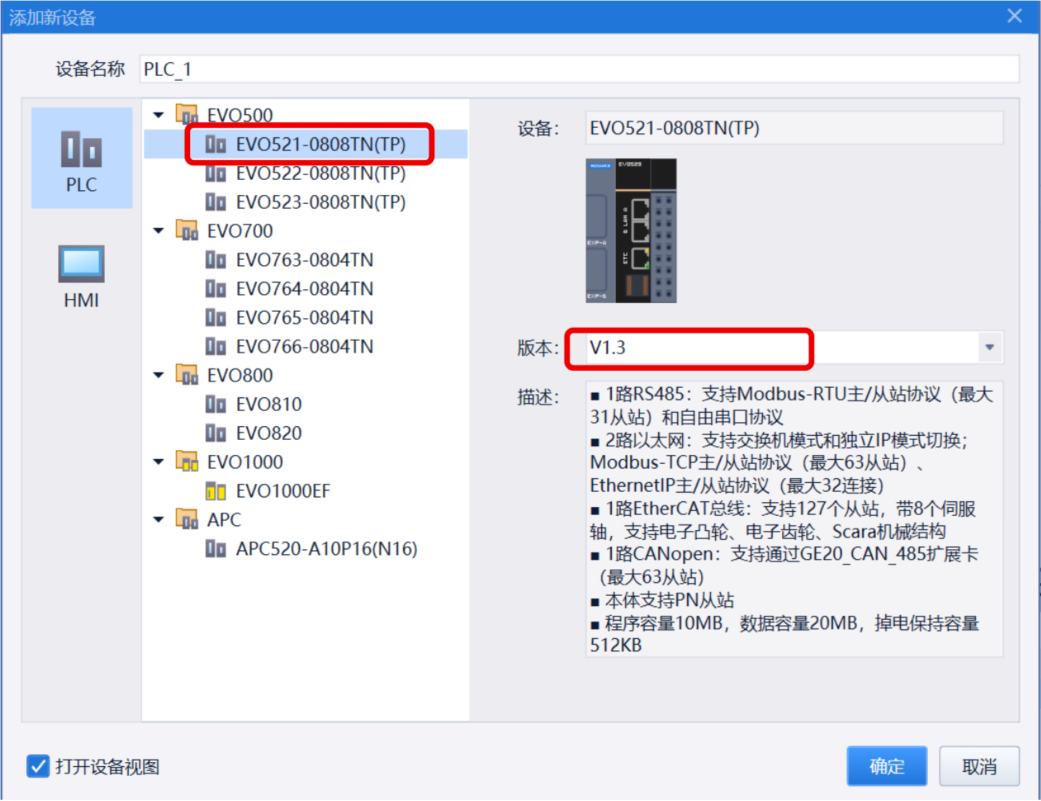Image resolution: width=1041 pixels, height=801 pixels.
Task: Toggle the 打开设备视图 checkbox
Action: coord(38,767)
